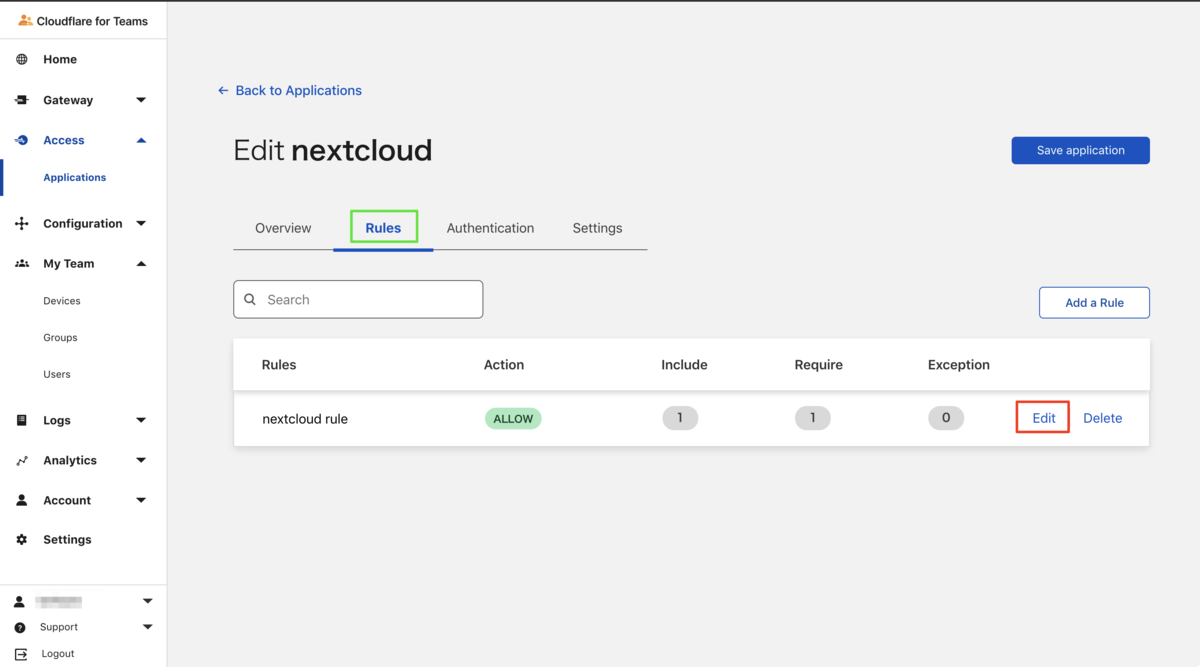
Task: Delete the nextcloud rule
Action: (1103, 418)
